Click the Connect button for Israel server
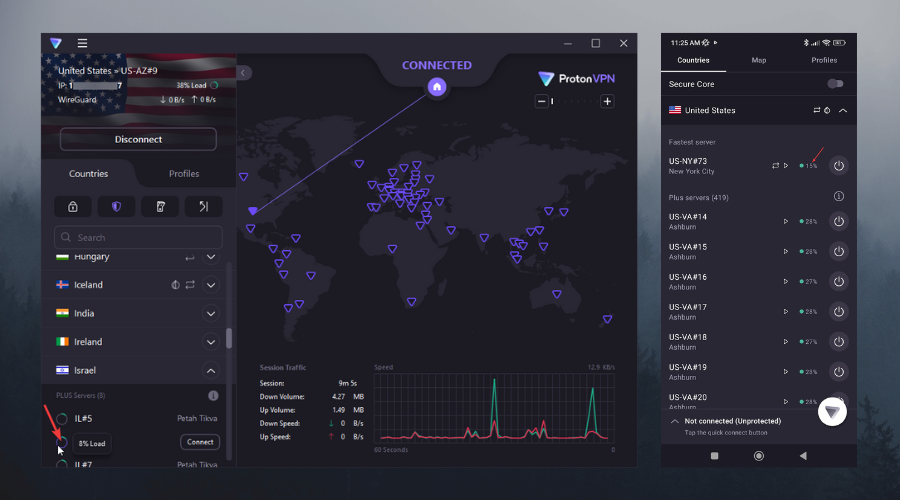Screen dimensions: 900x500 pos(199,442)
